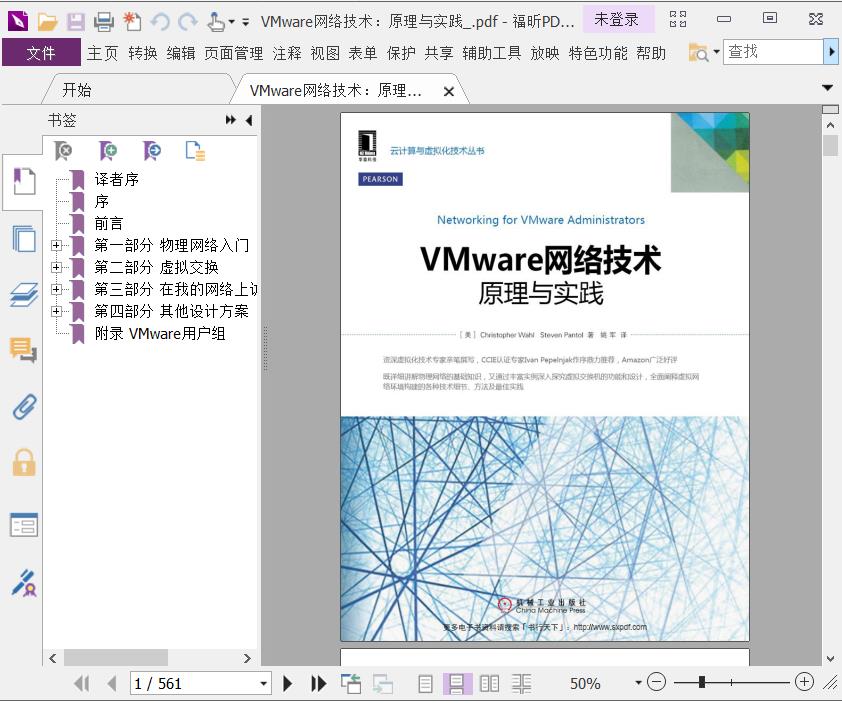Toggle the ribbon display mode grid icon
The width and height of the screenshot is (842, 703).
pyautogui.click(x=678, y=19)
